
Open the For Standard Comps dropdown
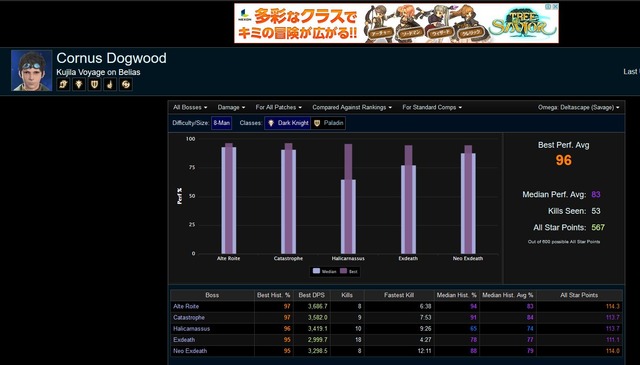point(432,107)
